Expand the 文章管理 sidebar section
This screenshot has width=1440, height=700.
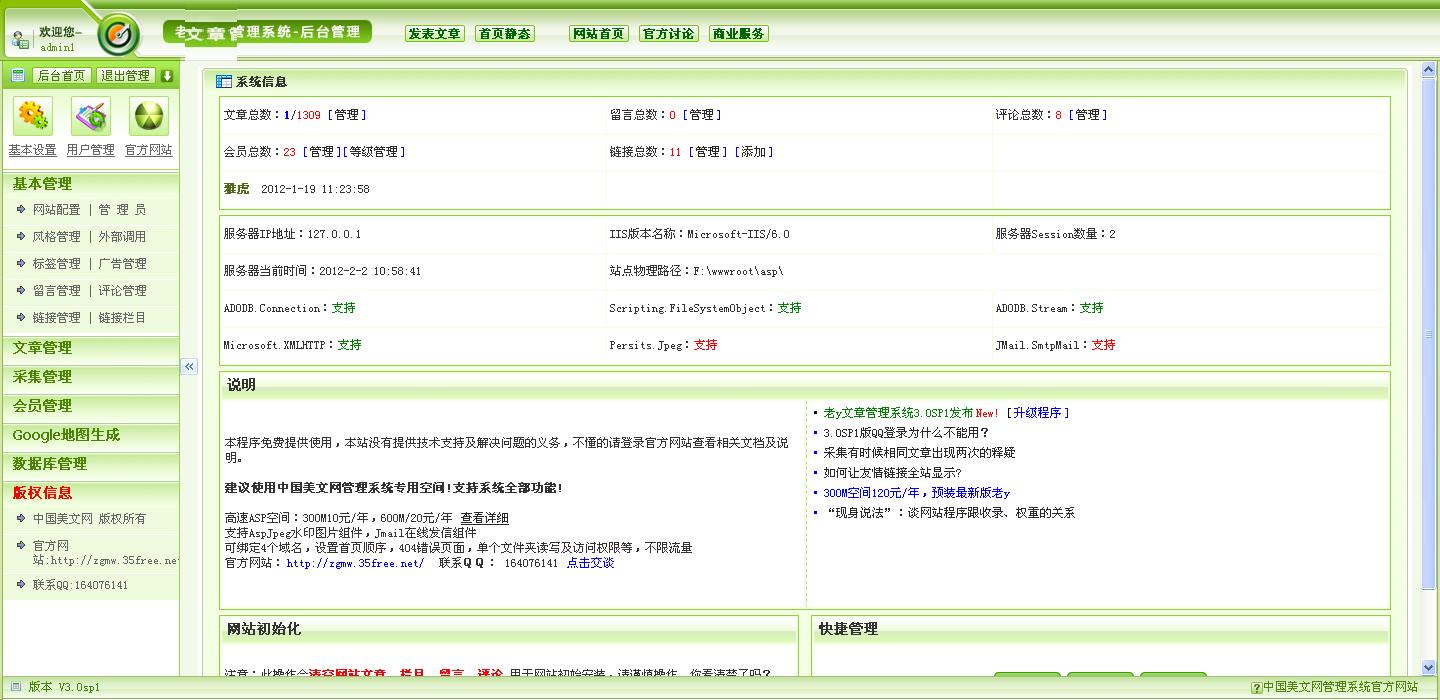(43, 348)
